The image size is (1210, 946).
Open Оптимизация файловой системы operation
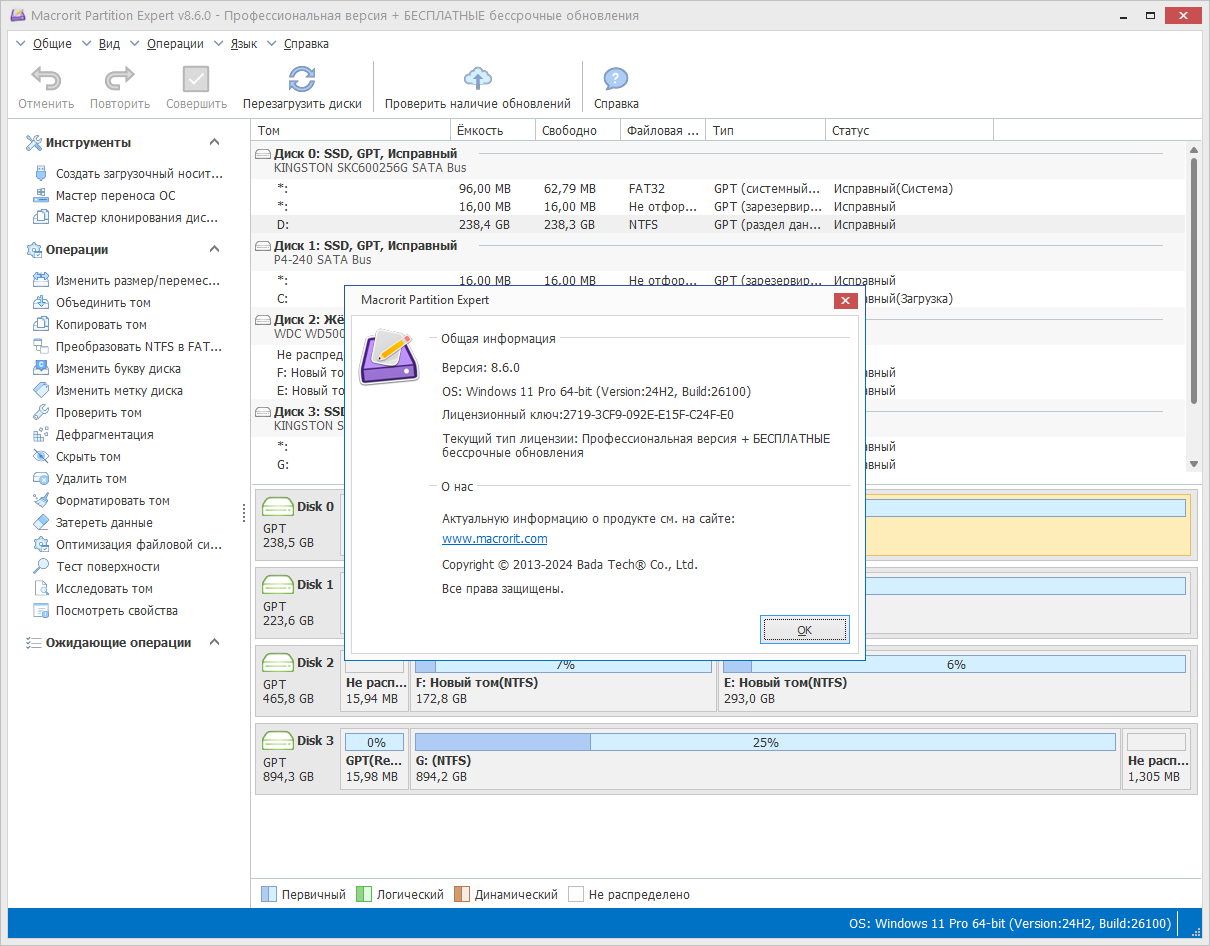[x=127, y=544]
